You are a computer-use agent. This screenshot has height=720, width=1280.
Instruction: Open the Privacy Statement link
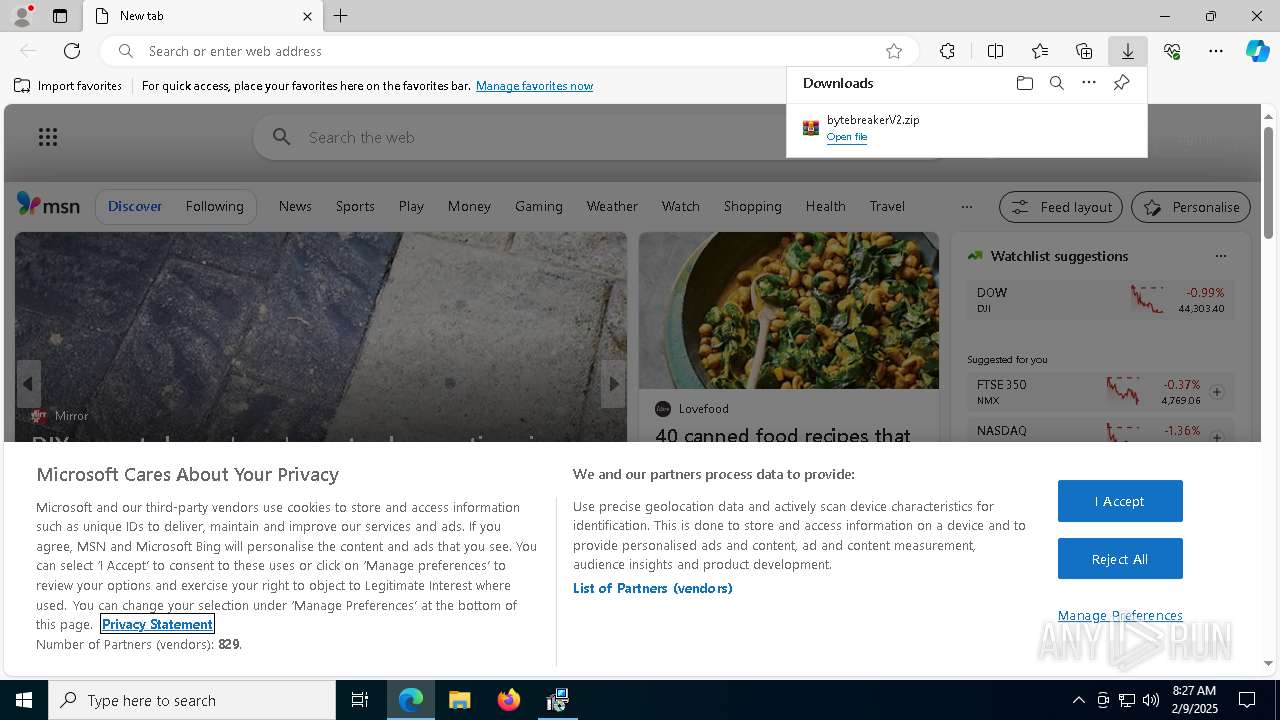157,624
